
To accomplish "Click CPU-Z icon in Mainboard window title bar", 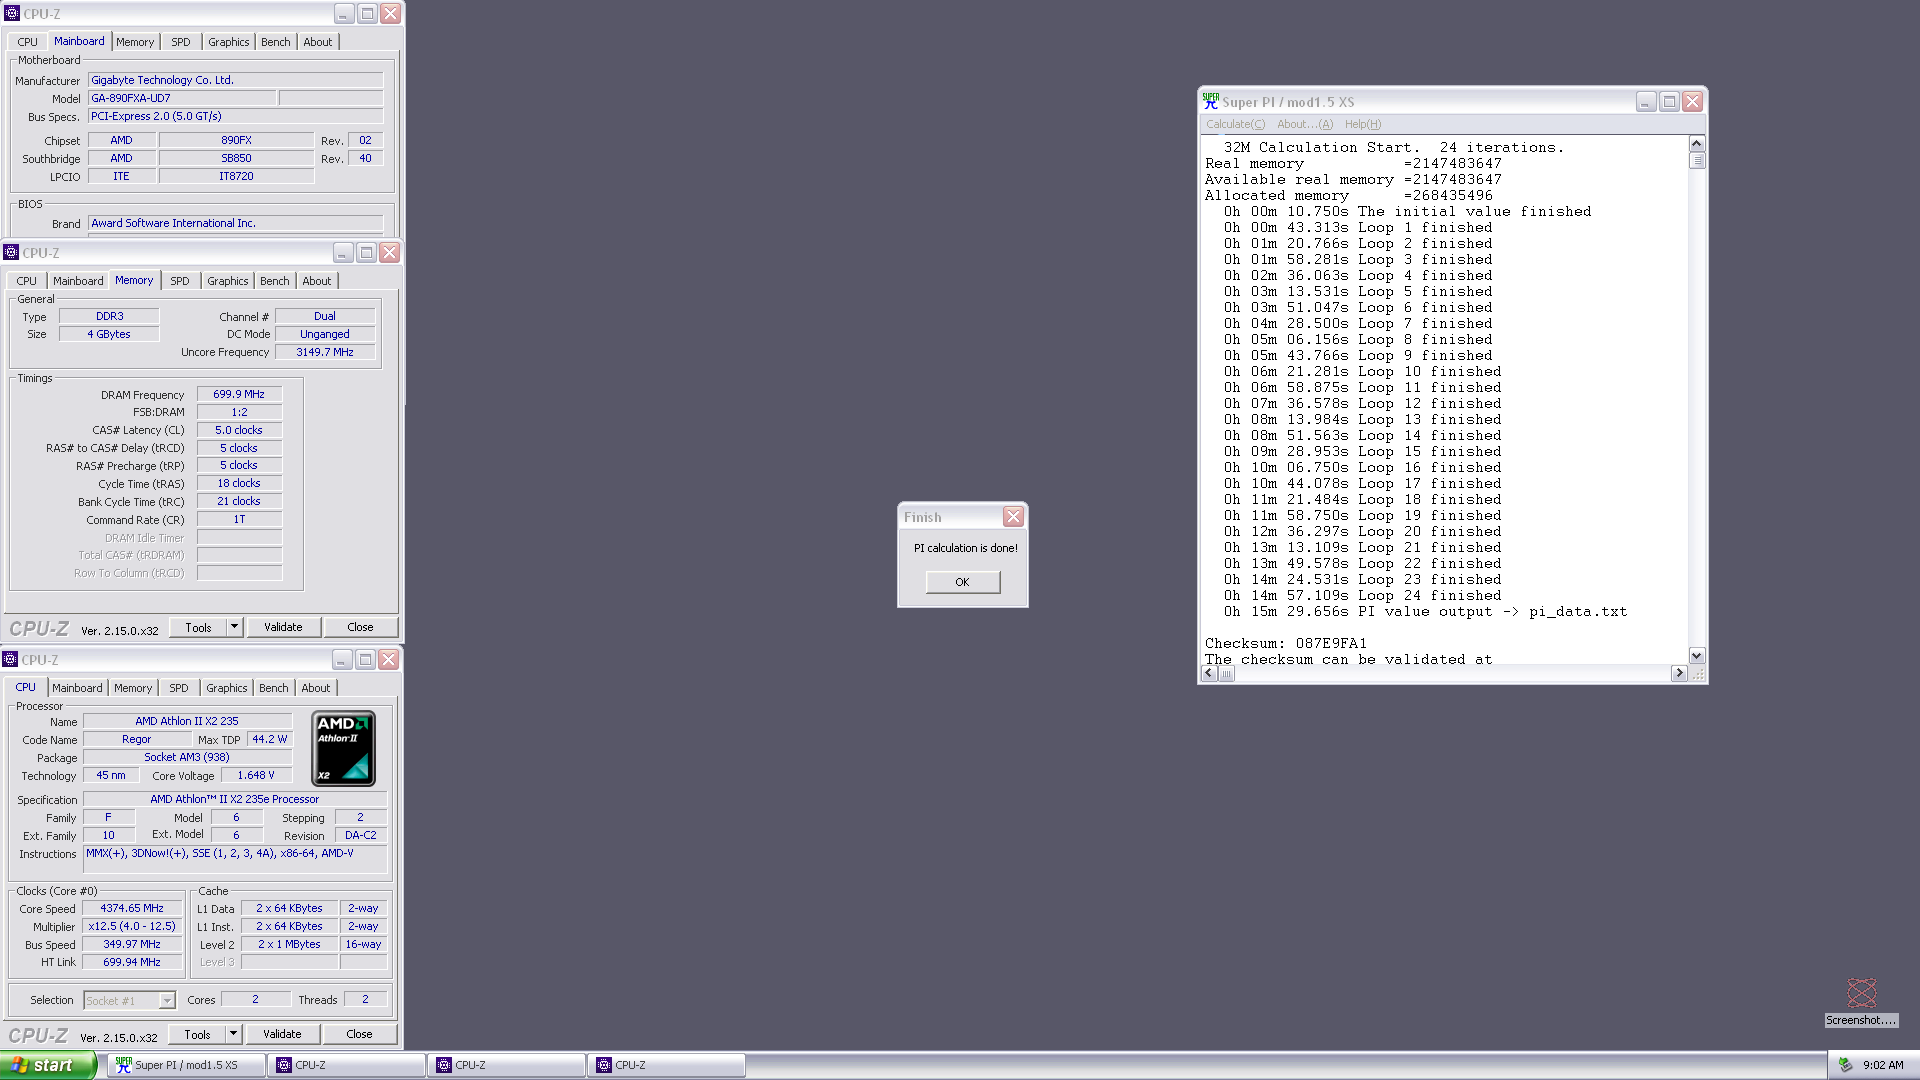I will [12, 14].
